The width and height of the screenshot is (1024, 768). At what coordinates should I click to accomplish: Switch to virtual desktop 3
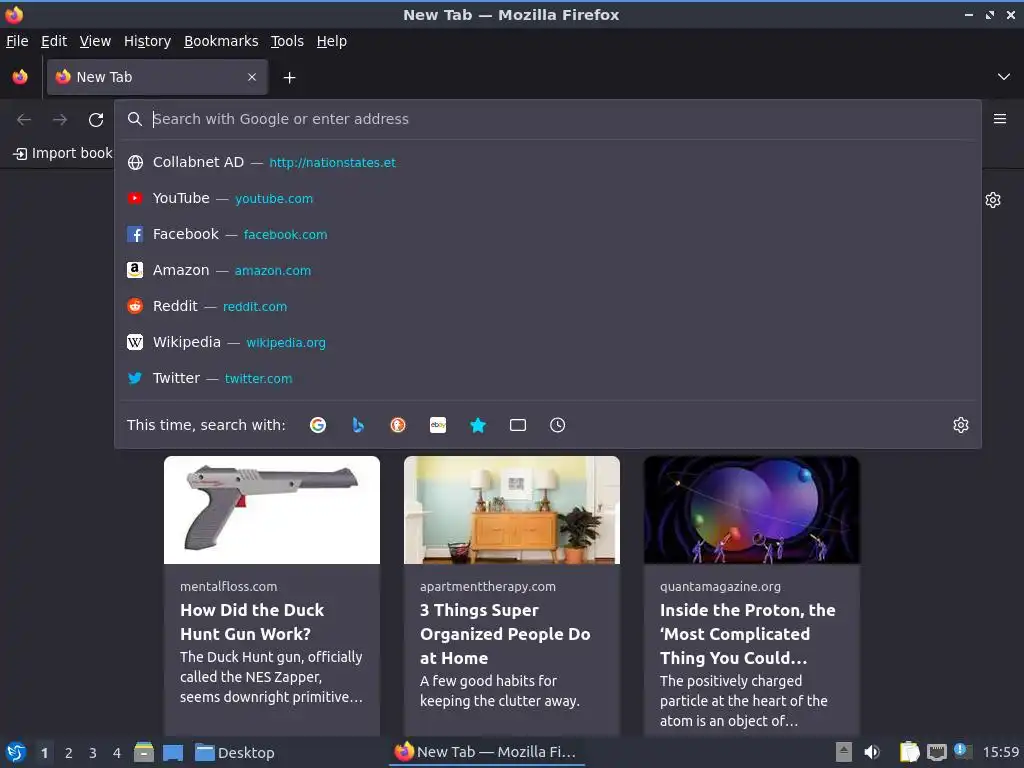pyautogui.click(x=93, y=753)
